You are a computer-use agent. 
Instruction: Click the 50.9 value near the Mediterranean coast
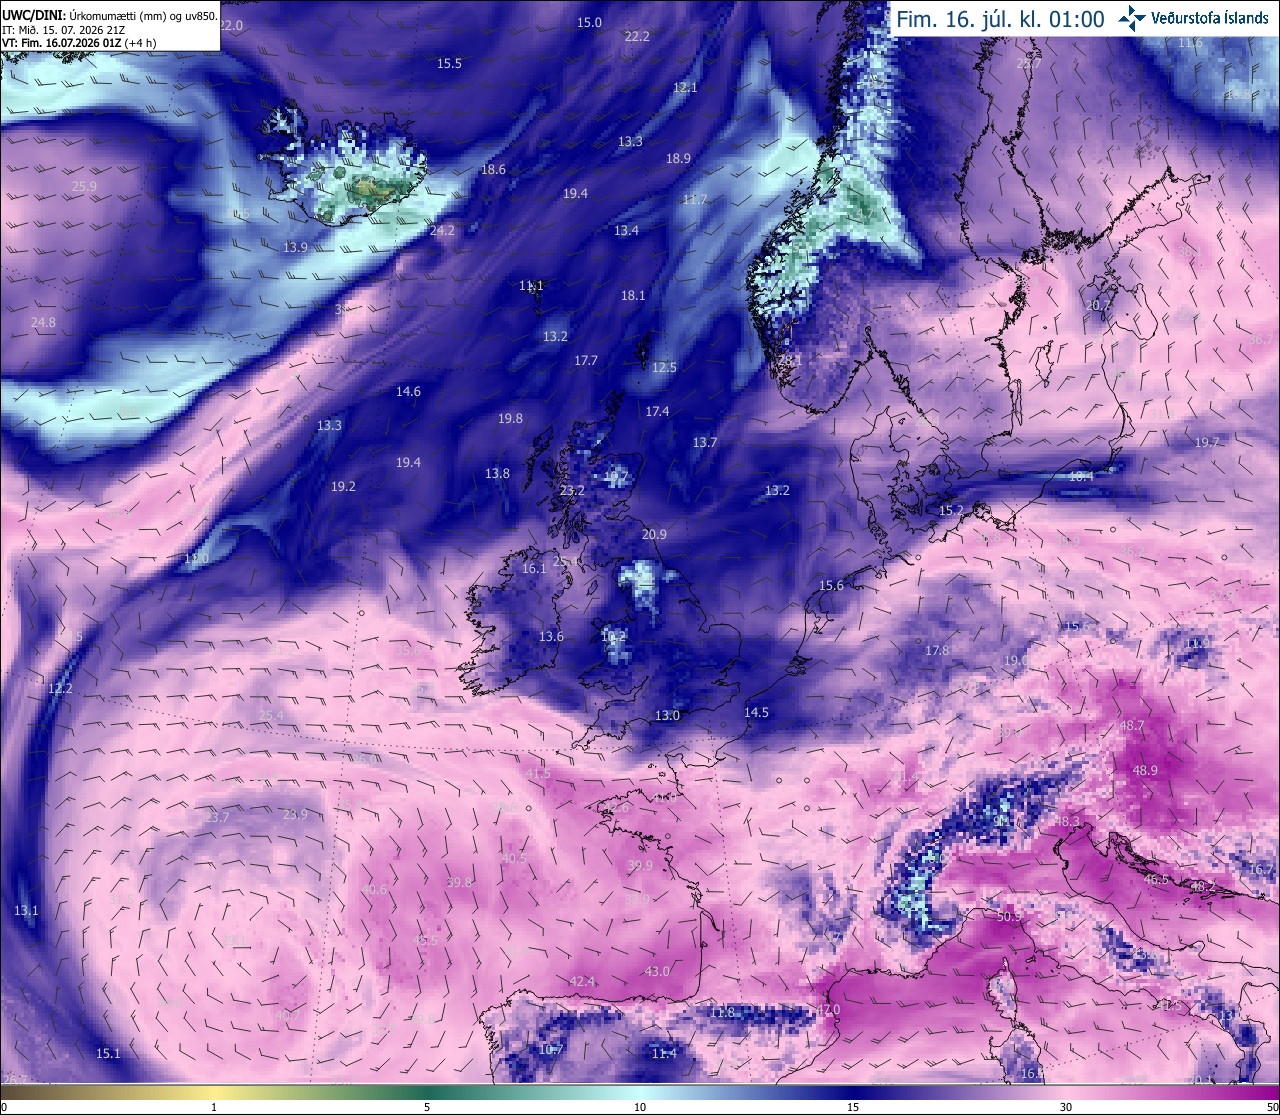click(1009, 916)
